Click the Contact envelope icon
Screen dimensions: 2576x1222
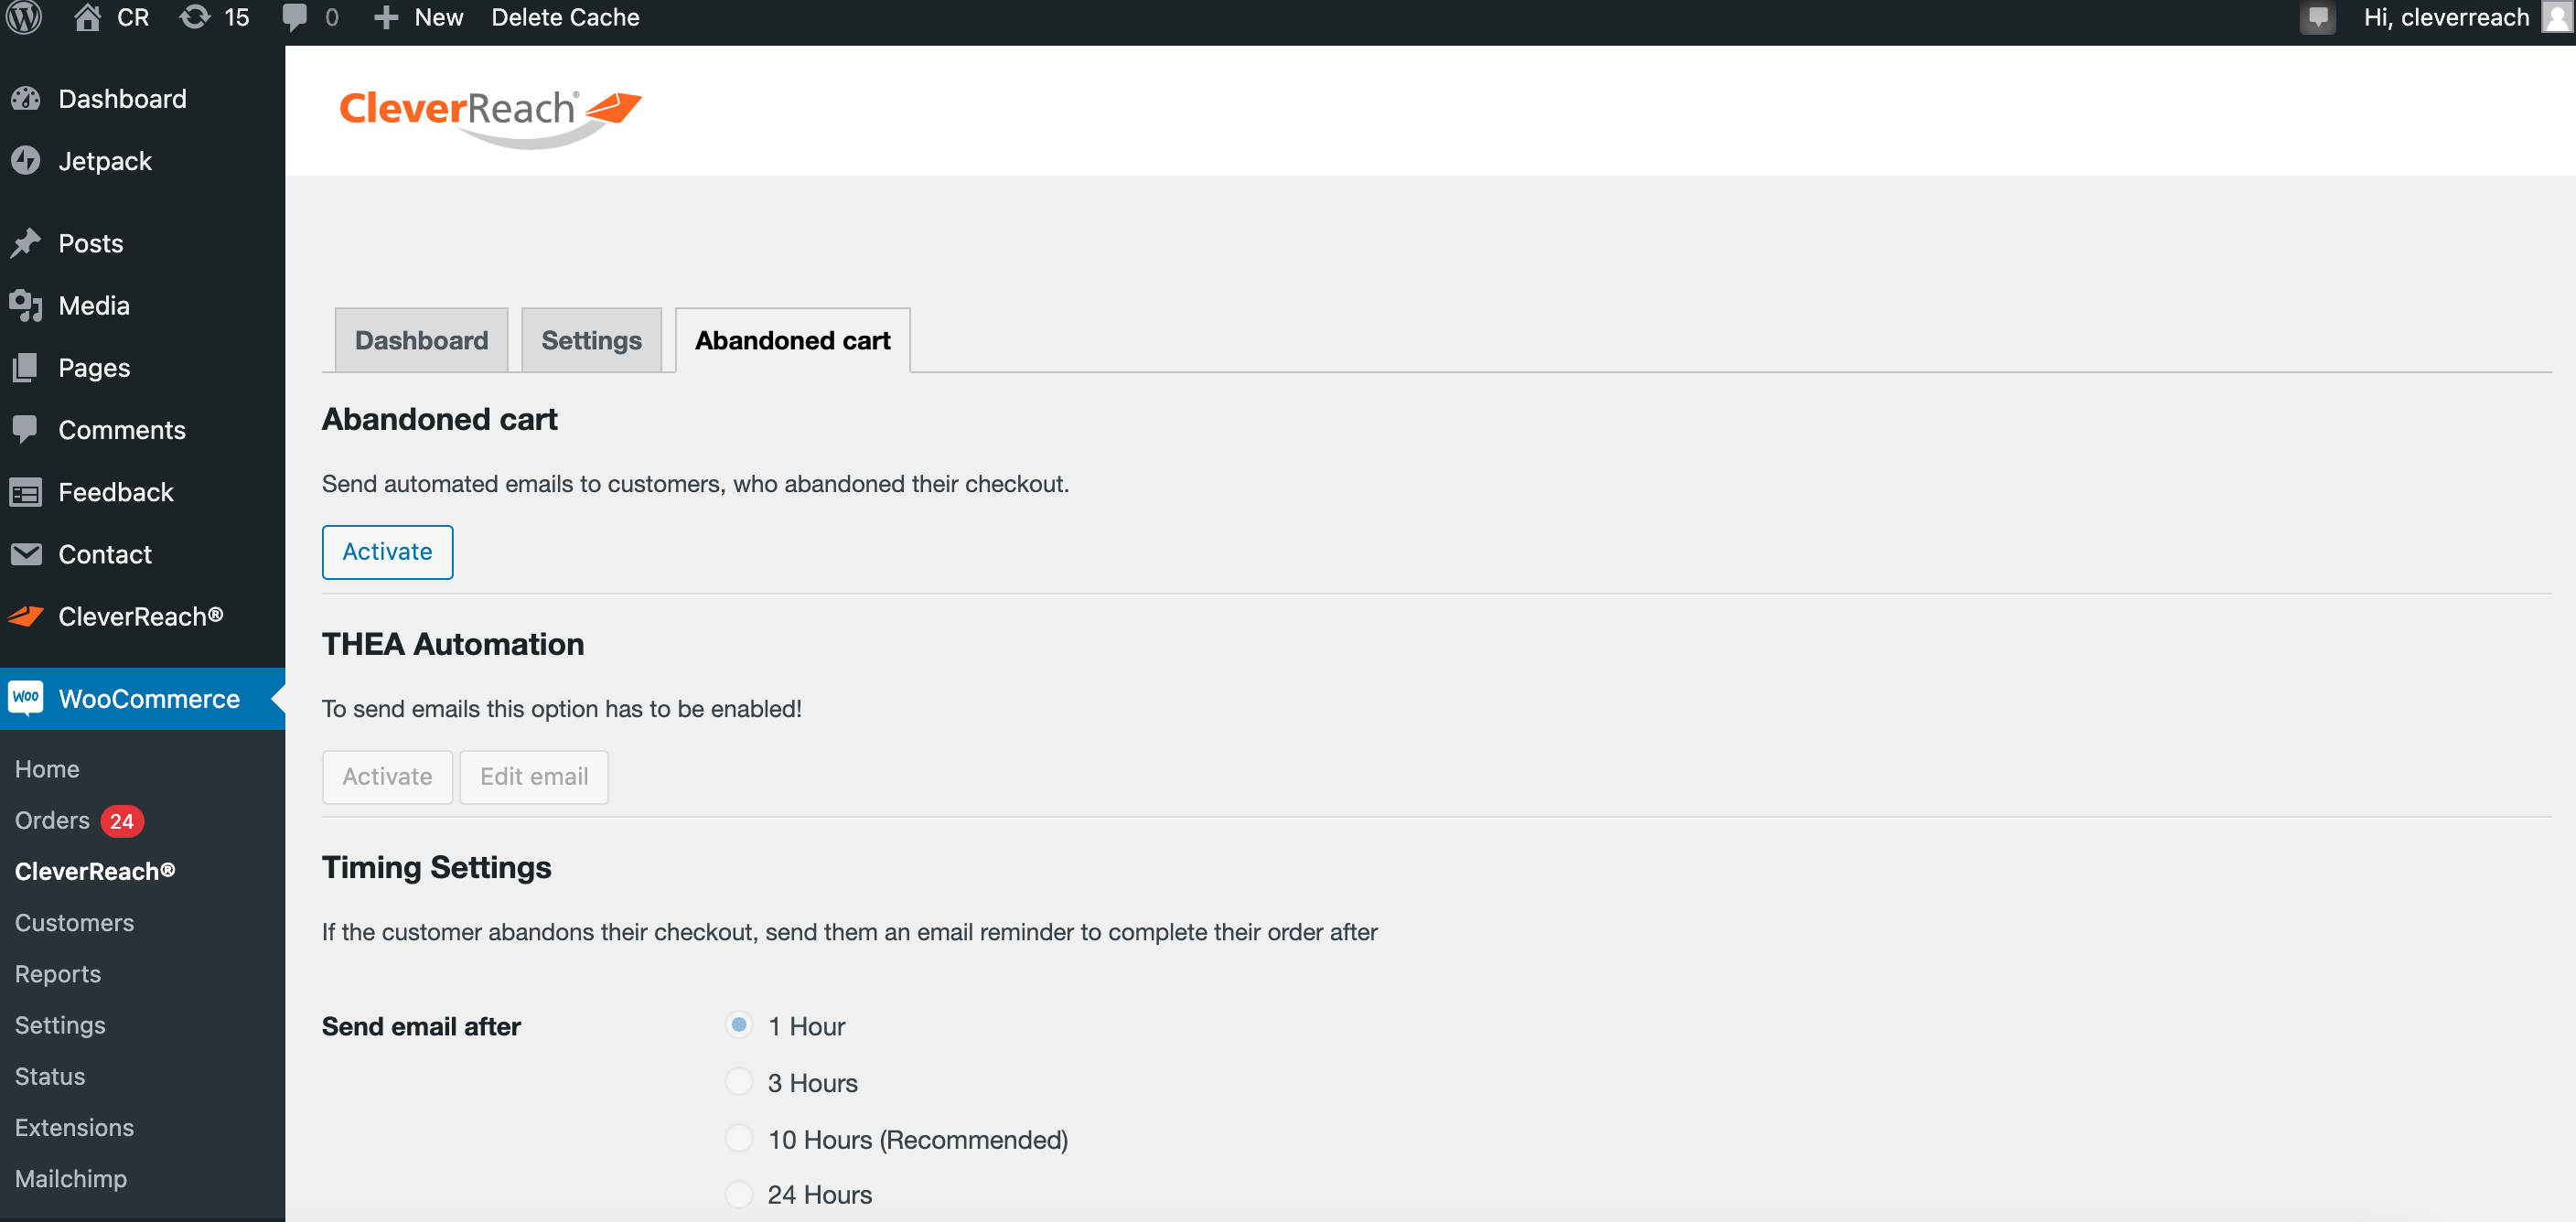[26, 554]
